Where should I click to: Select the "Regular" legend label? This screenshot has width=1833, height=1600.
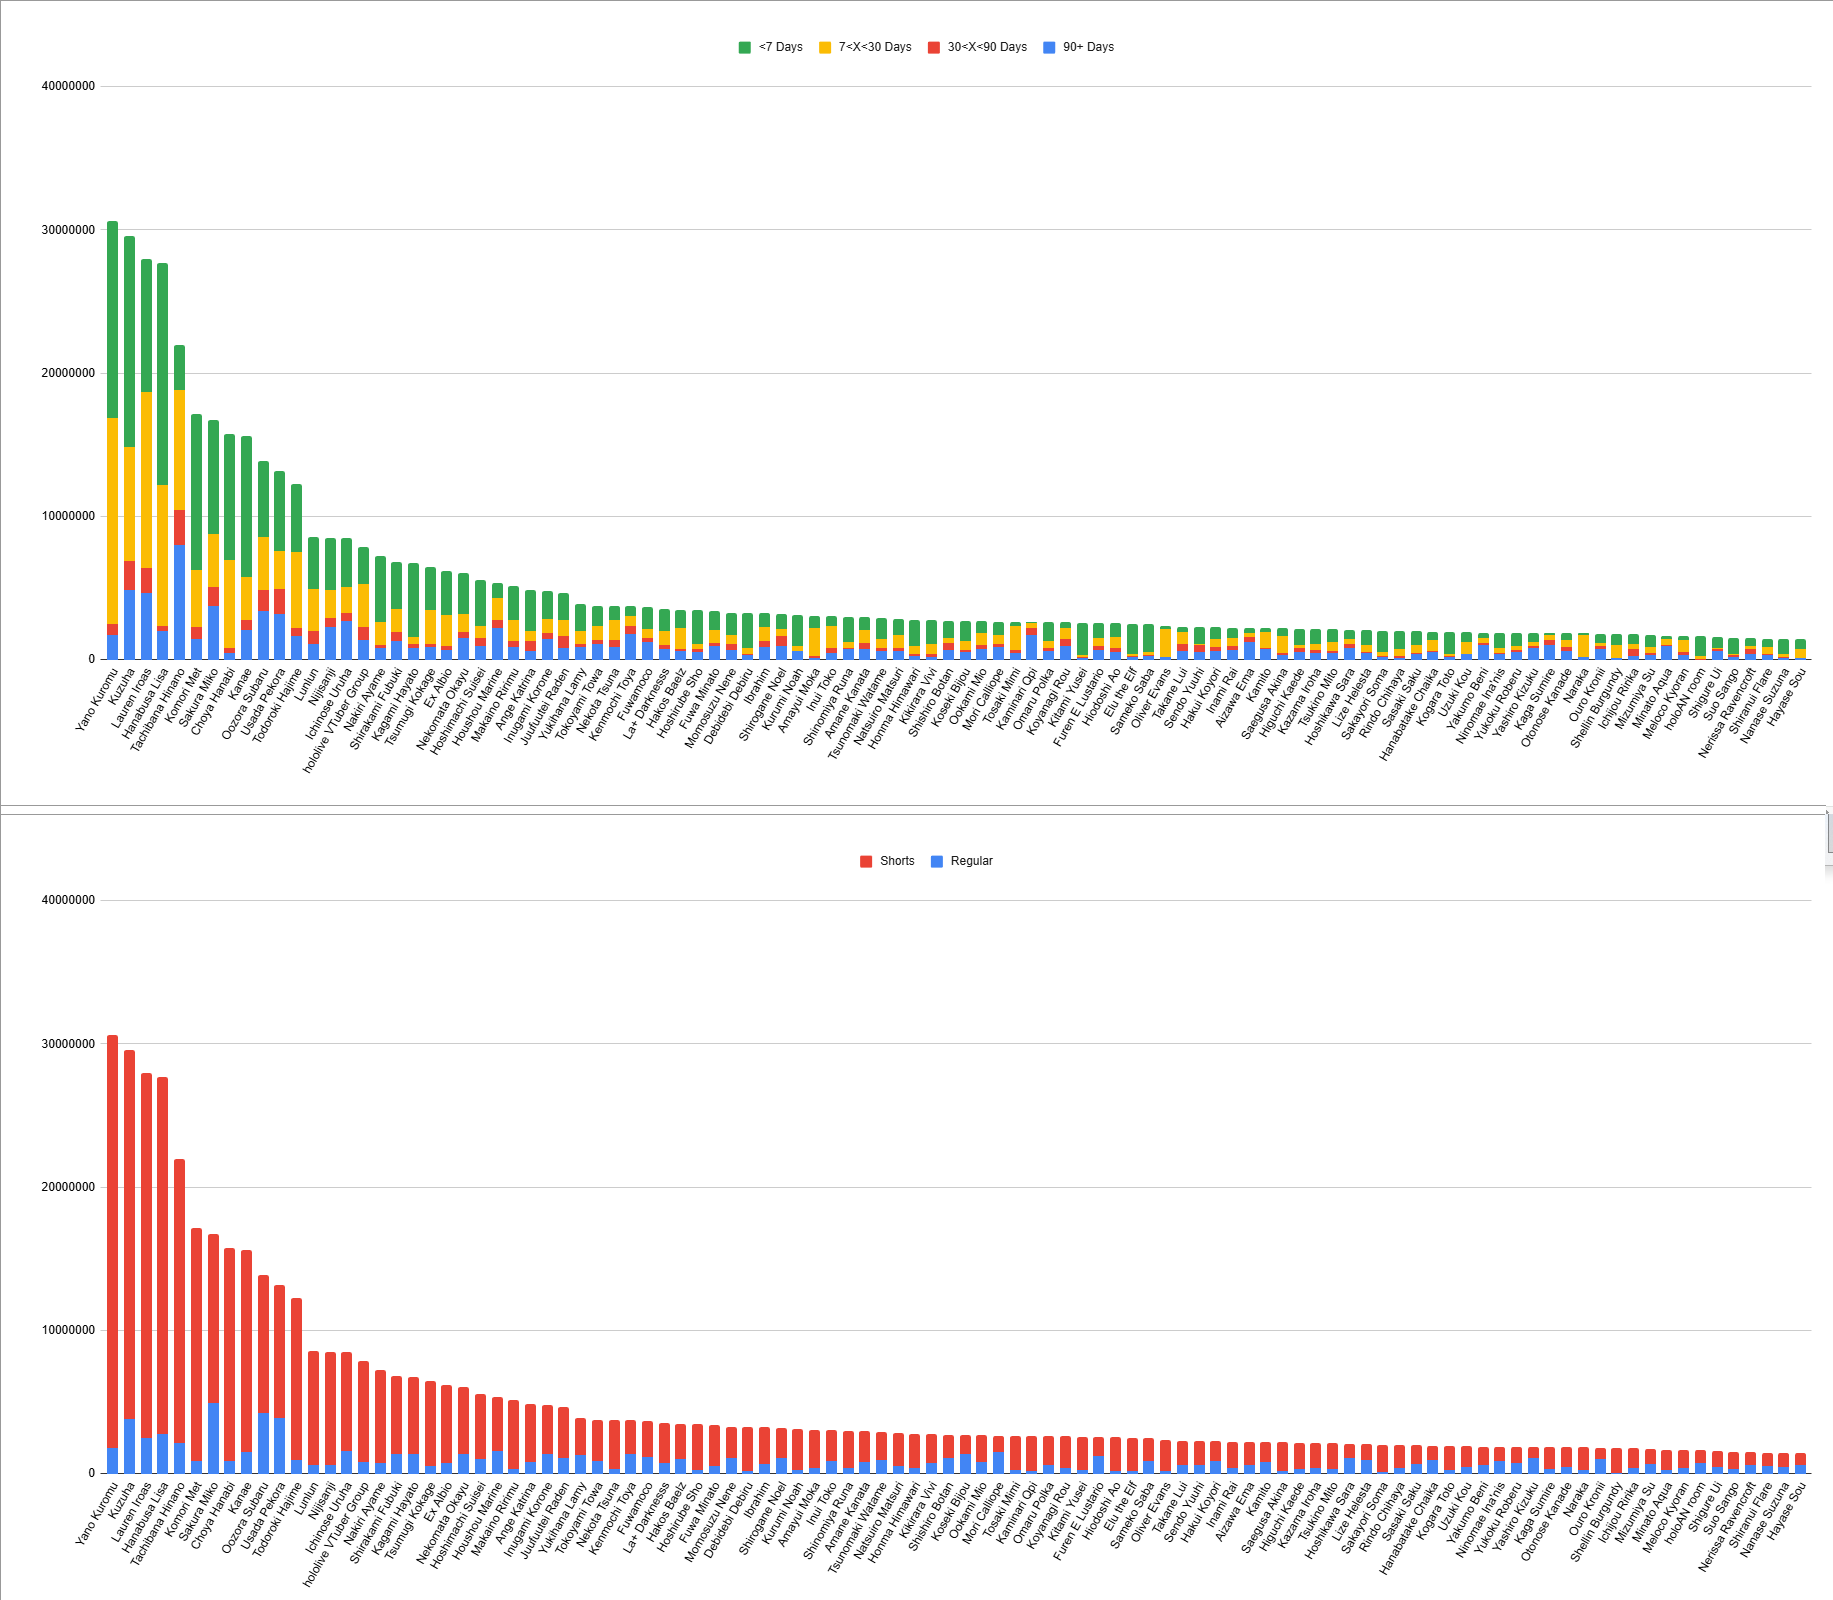coord(971,861)
